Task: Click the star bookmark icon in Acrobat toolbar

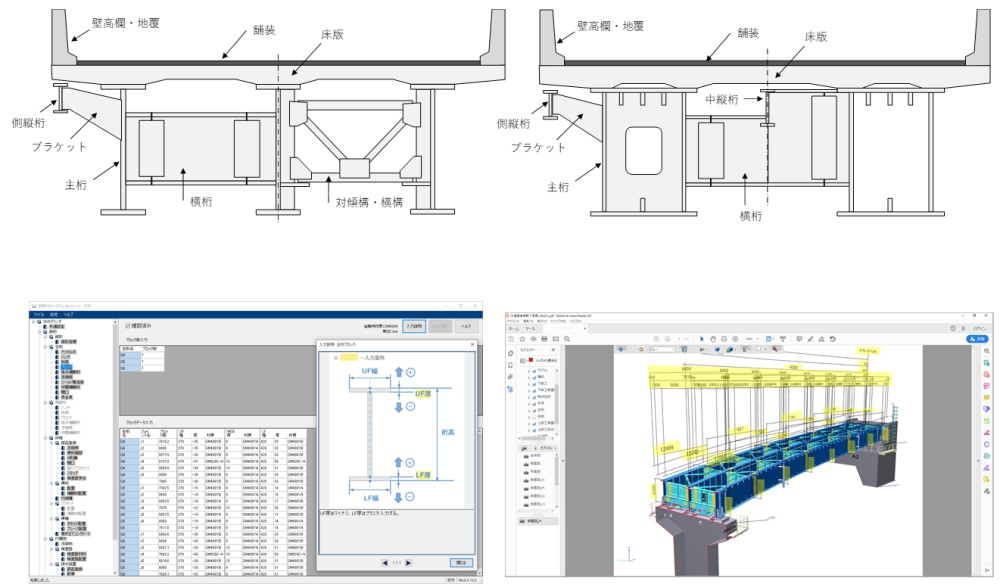Action: click(x=522, y=339)
